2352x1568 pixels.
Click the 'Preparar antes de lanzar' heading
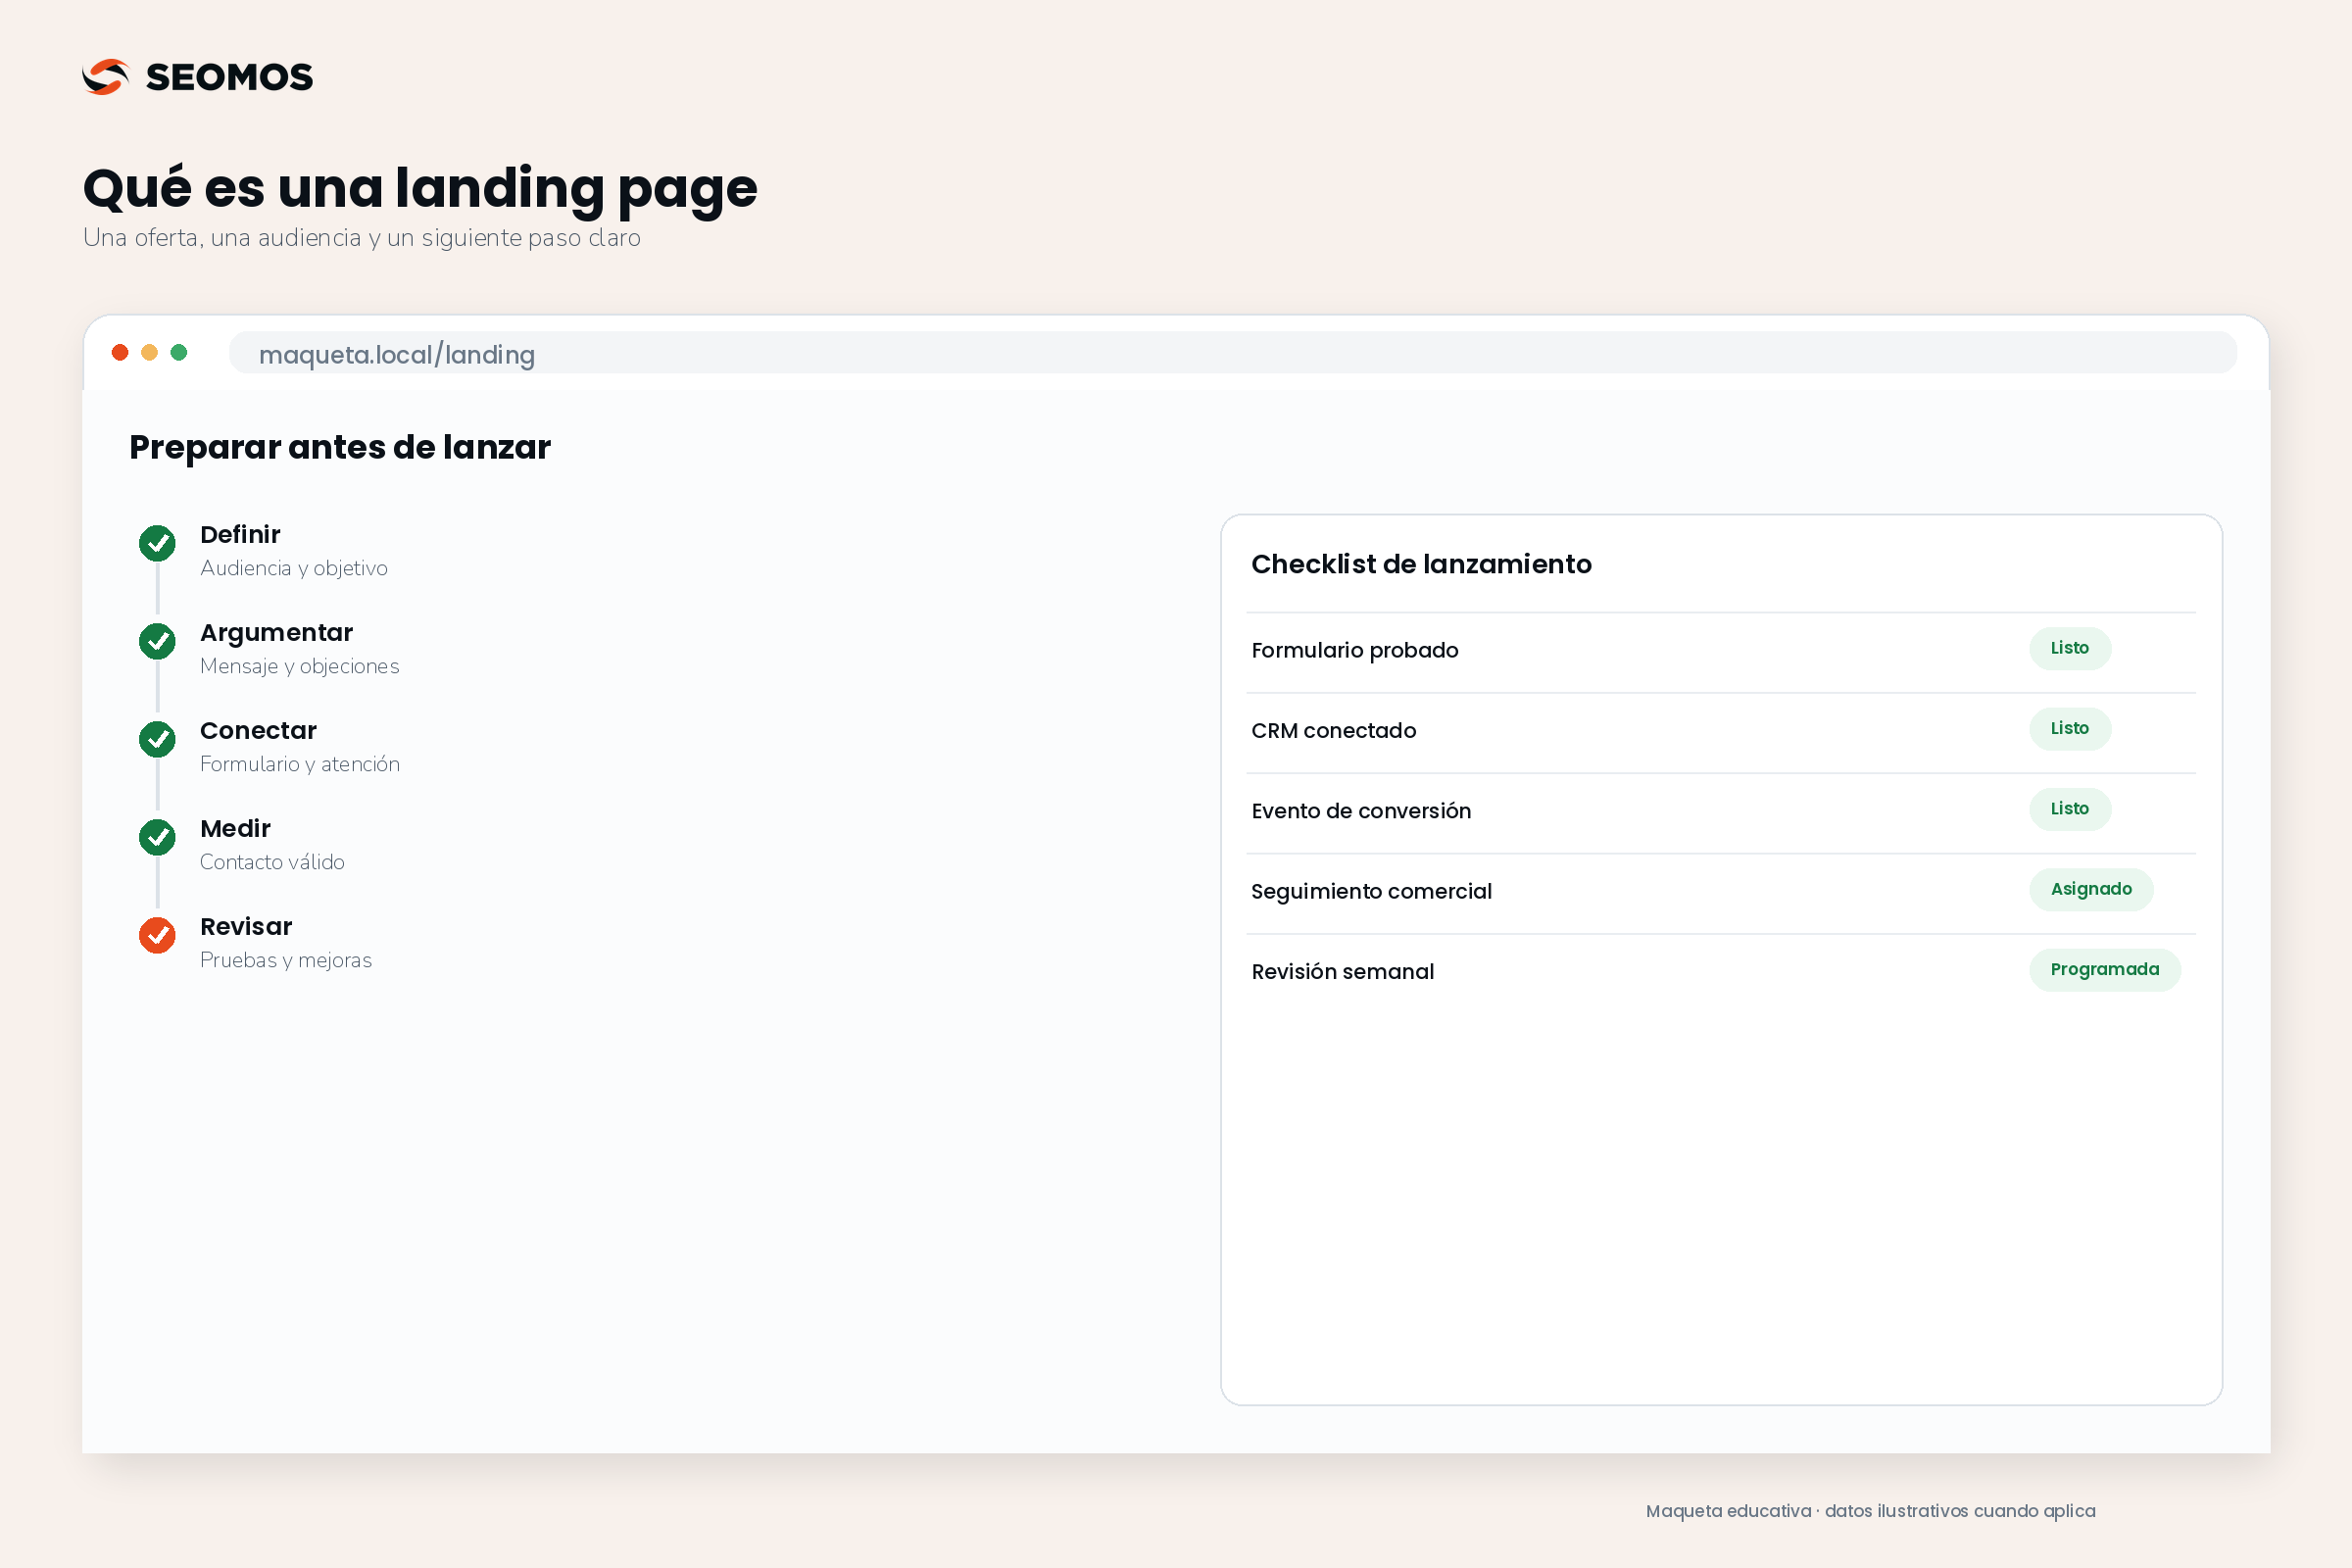click(340, 447)
